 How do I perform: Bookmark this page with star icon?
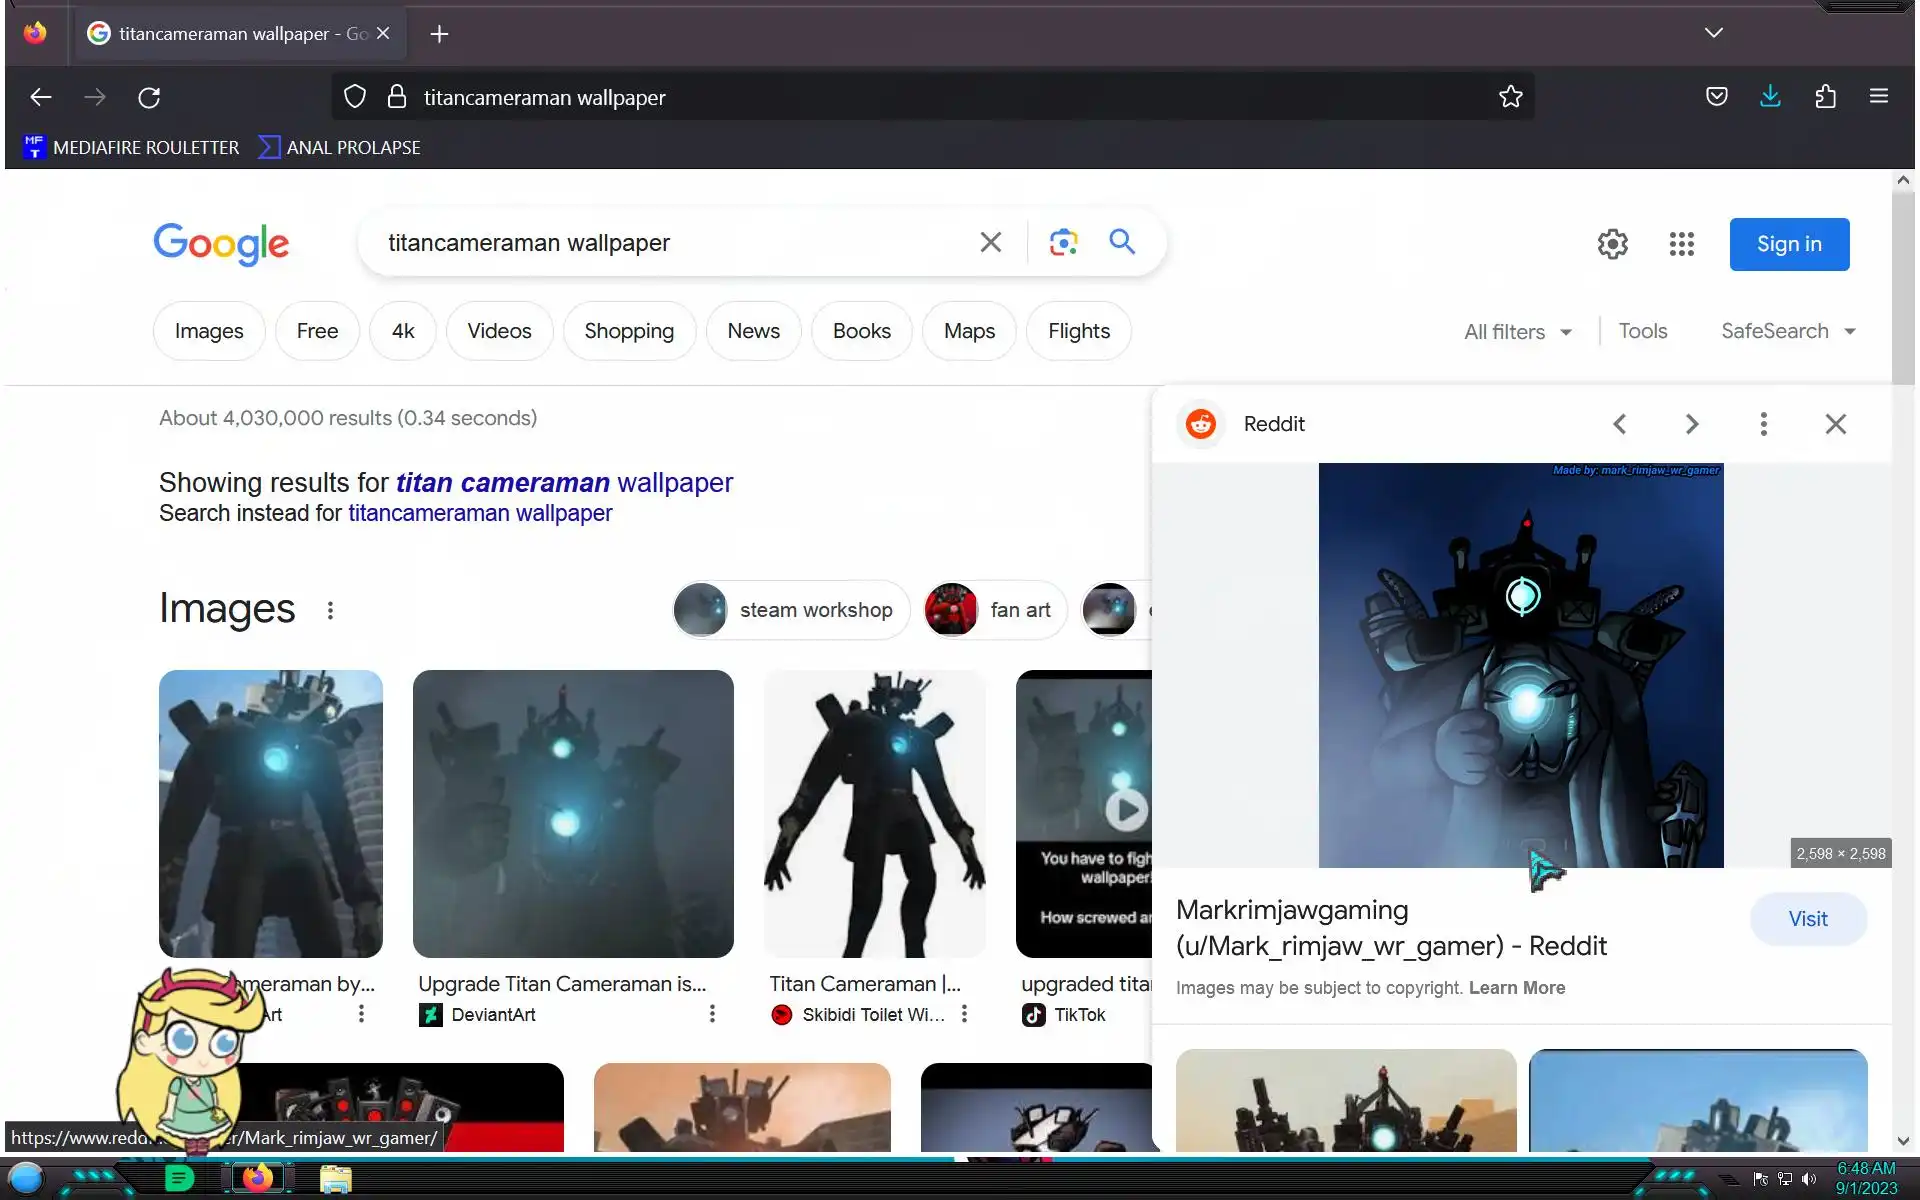coord(1510,97)
